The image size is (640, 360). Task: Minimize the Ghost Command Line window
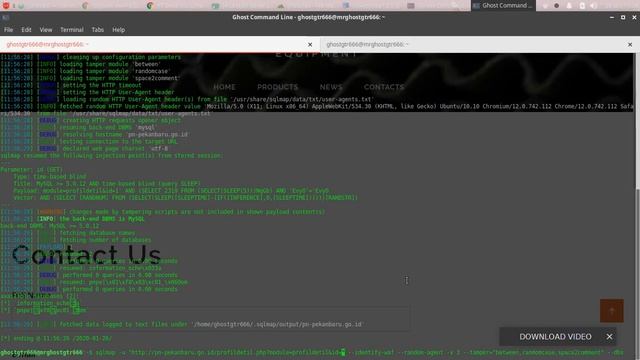[611, 17]
